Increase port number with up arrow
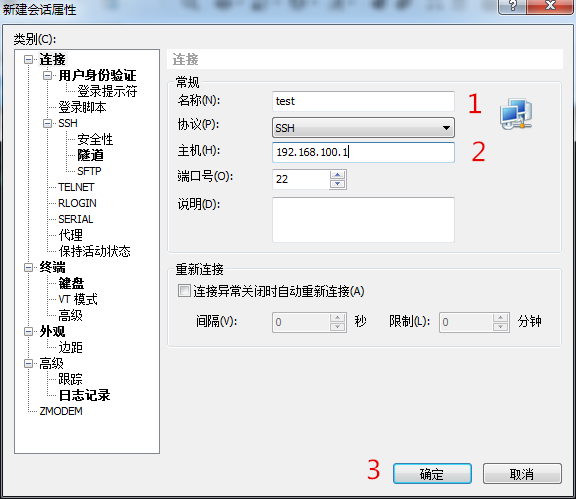Screen dimensions: 576x499 click(338, 175)
